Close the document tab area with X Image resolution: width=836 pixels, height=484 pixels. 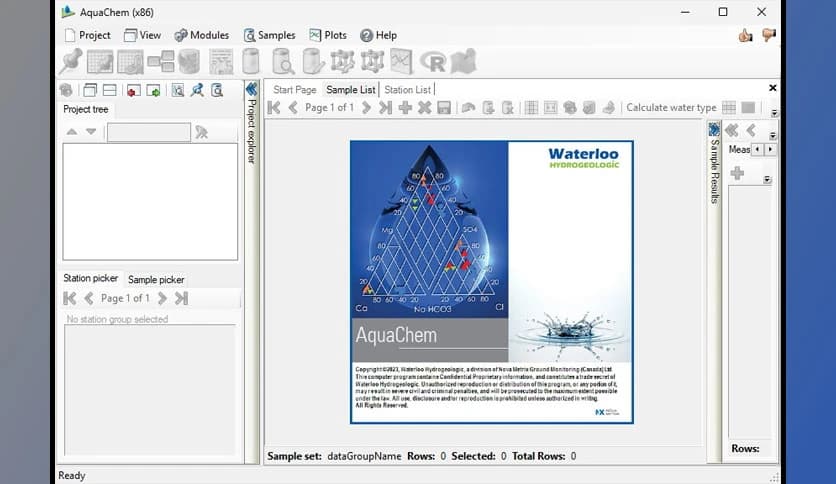pos(772,88)
